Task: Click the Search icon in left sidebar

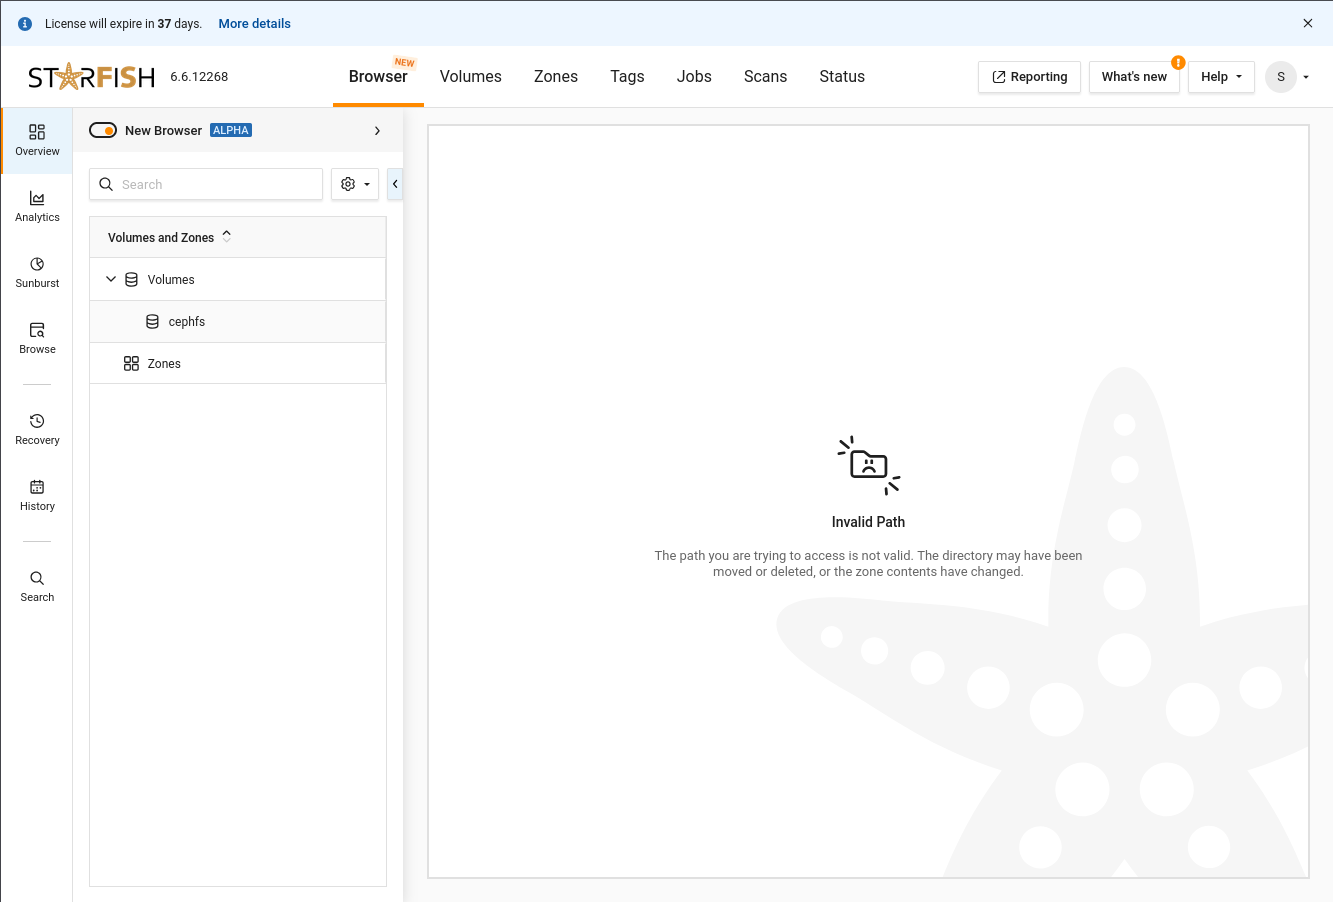Action: tap(37, 586)
